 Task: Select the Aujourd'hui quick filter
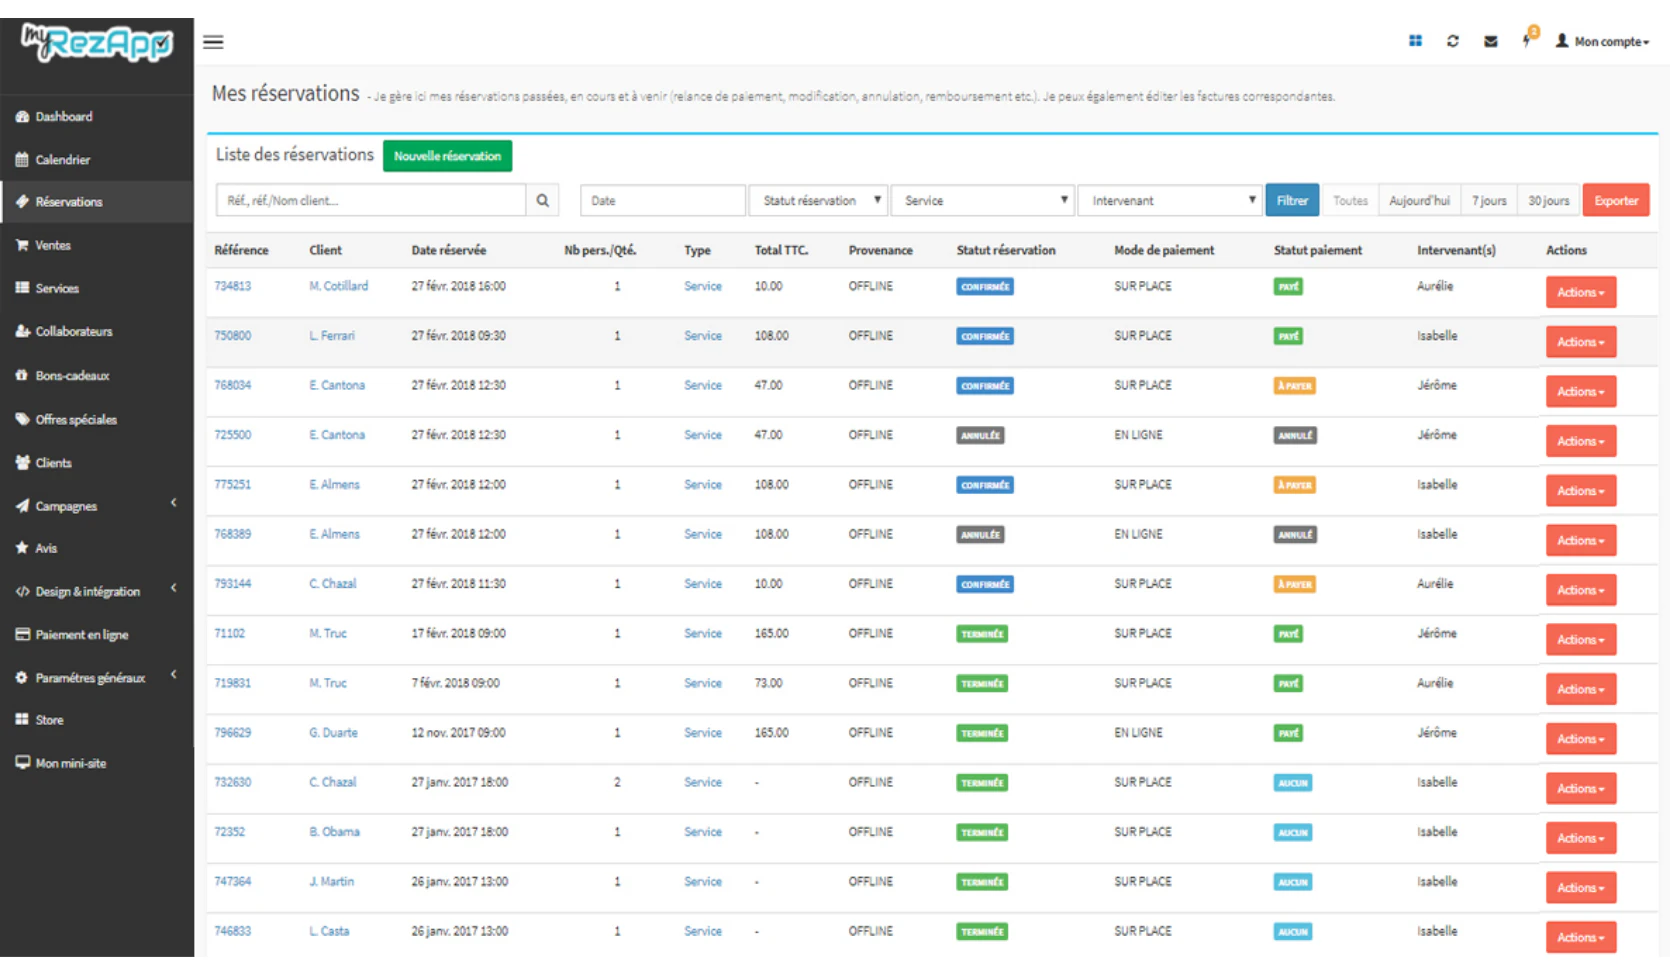click(1419, 200)
